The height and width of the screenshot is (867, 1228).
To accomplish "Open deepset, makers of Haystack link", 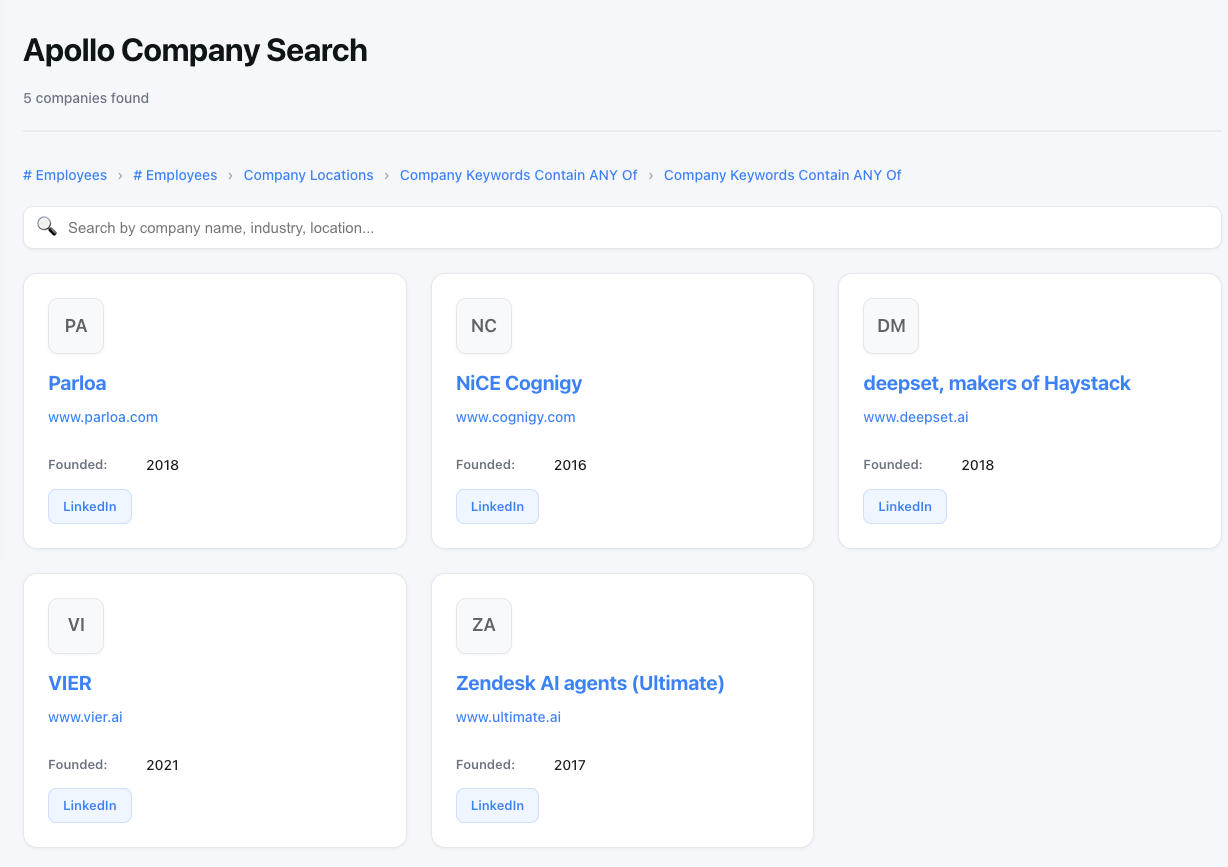I will [997, 383].
